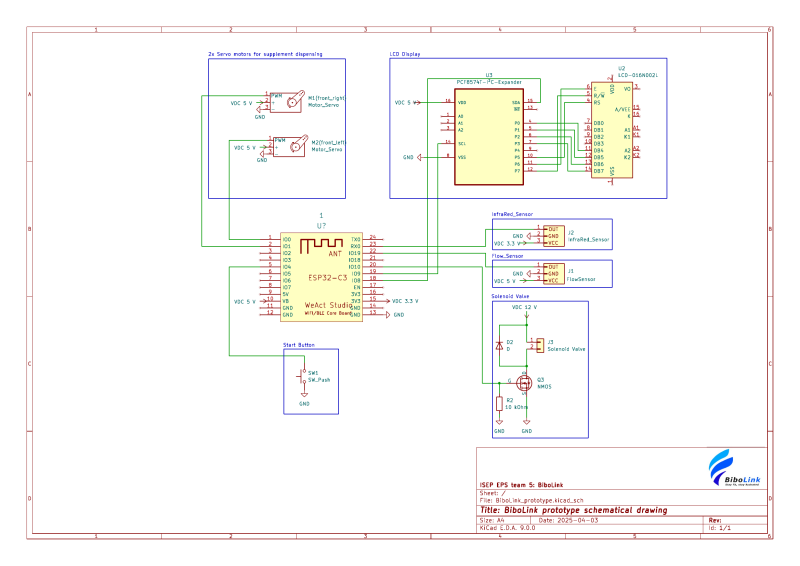Select the SW1 push button switch symbol
This screenshot has width=800, height=566.
pos(302,377)
